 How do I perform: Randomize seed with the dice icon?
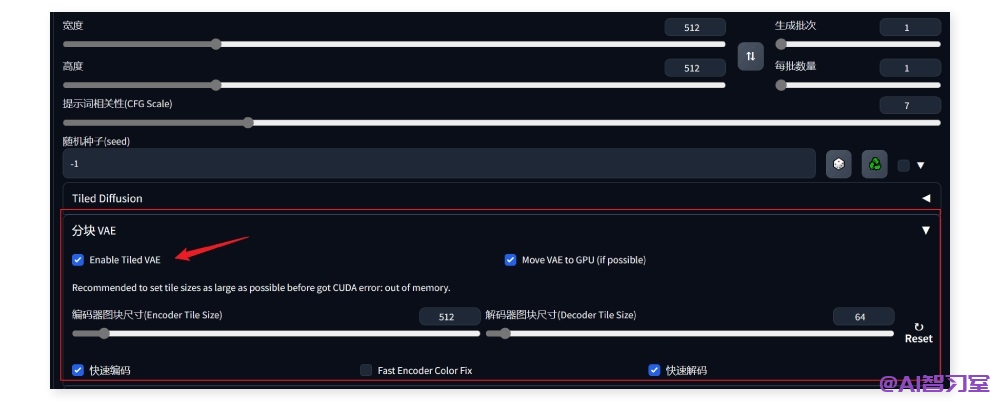839,164
